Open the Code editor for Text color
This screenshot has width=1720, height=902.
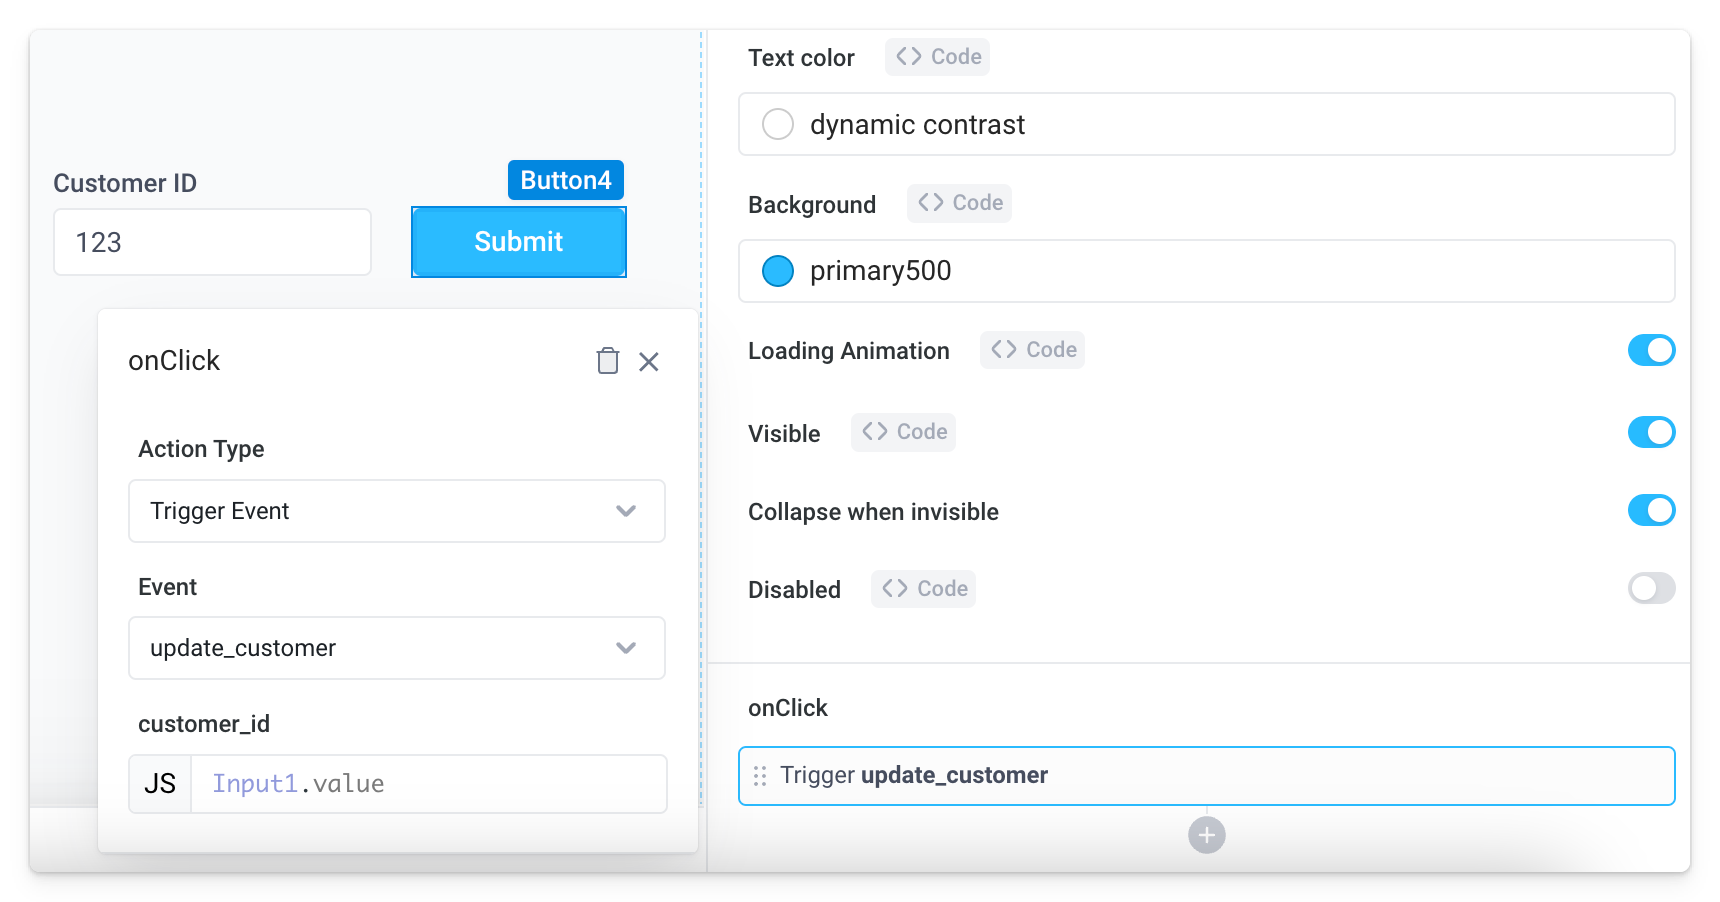pos(936,56)
